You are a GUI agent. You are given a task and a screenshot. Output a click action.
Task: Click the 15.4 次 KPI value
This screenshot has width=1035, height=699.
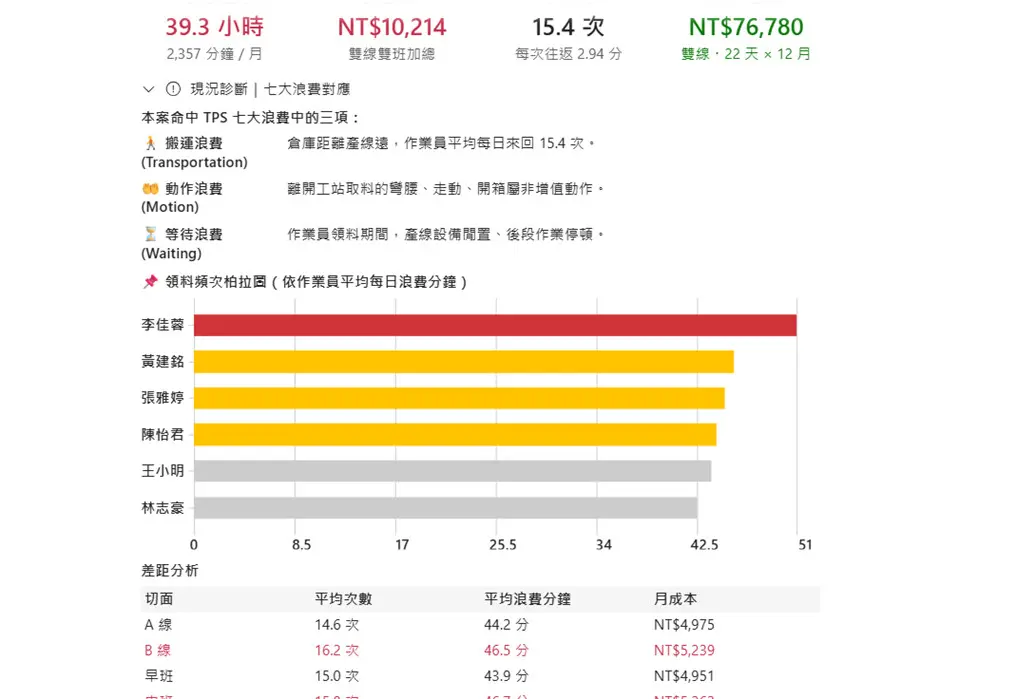point(568,27)
